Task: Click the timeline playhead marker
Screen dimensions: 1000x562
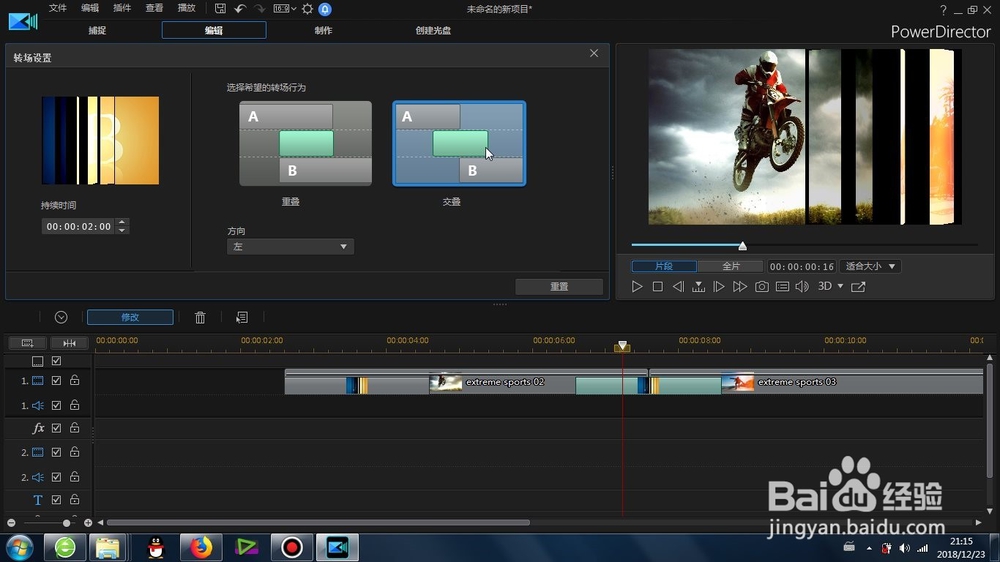Action: [622, 346]
